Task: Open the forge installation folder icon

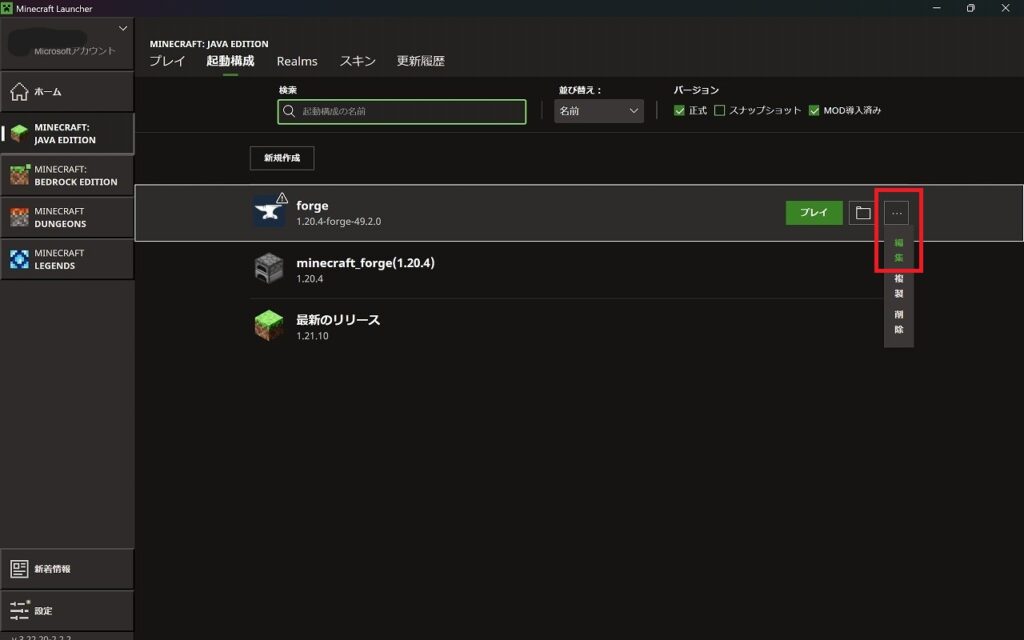Action: click(x=861, y=213)
